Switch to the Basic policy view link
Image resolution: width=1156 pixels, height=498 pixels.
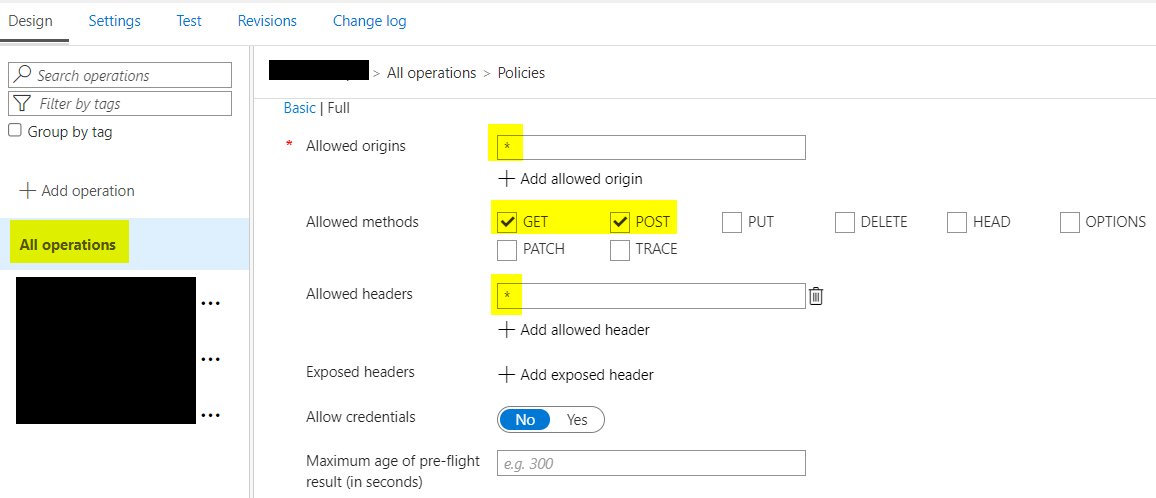coord(299,108)
